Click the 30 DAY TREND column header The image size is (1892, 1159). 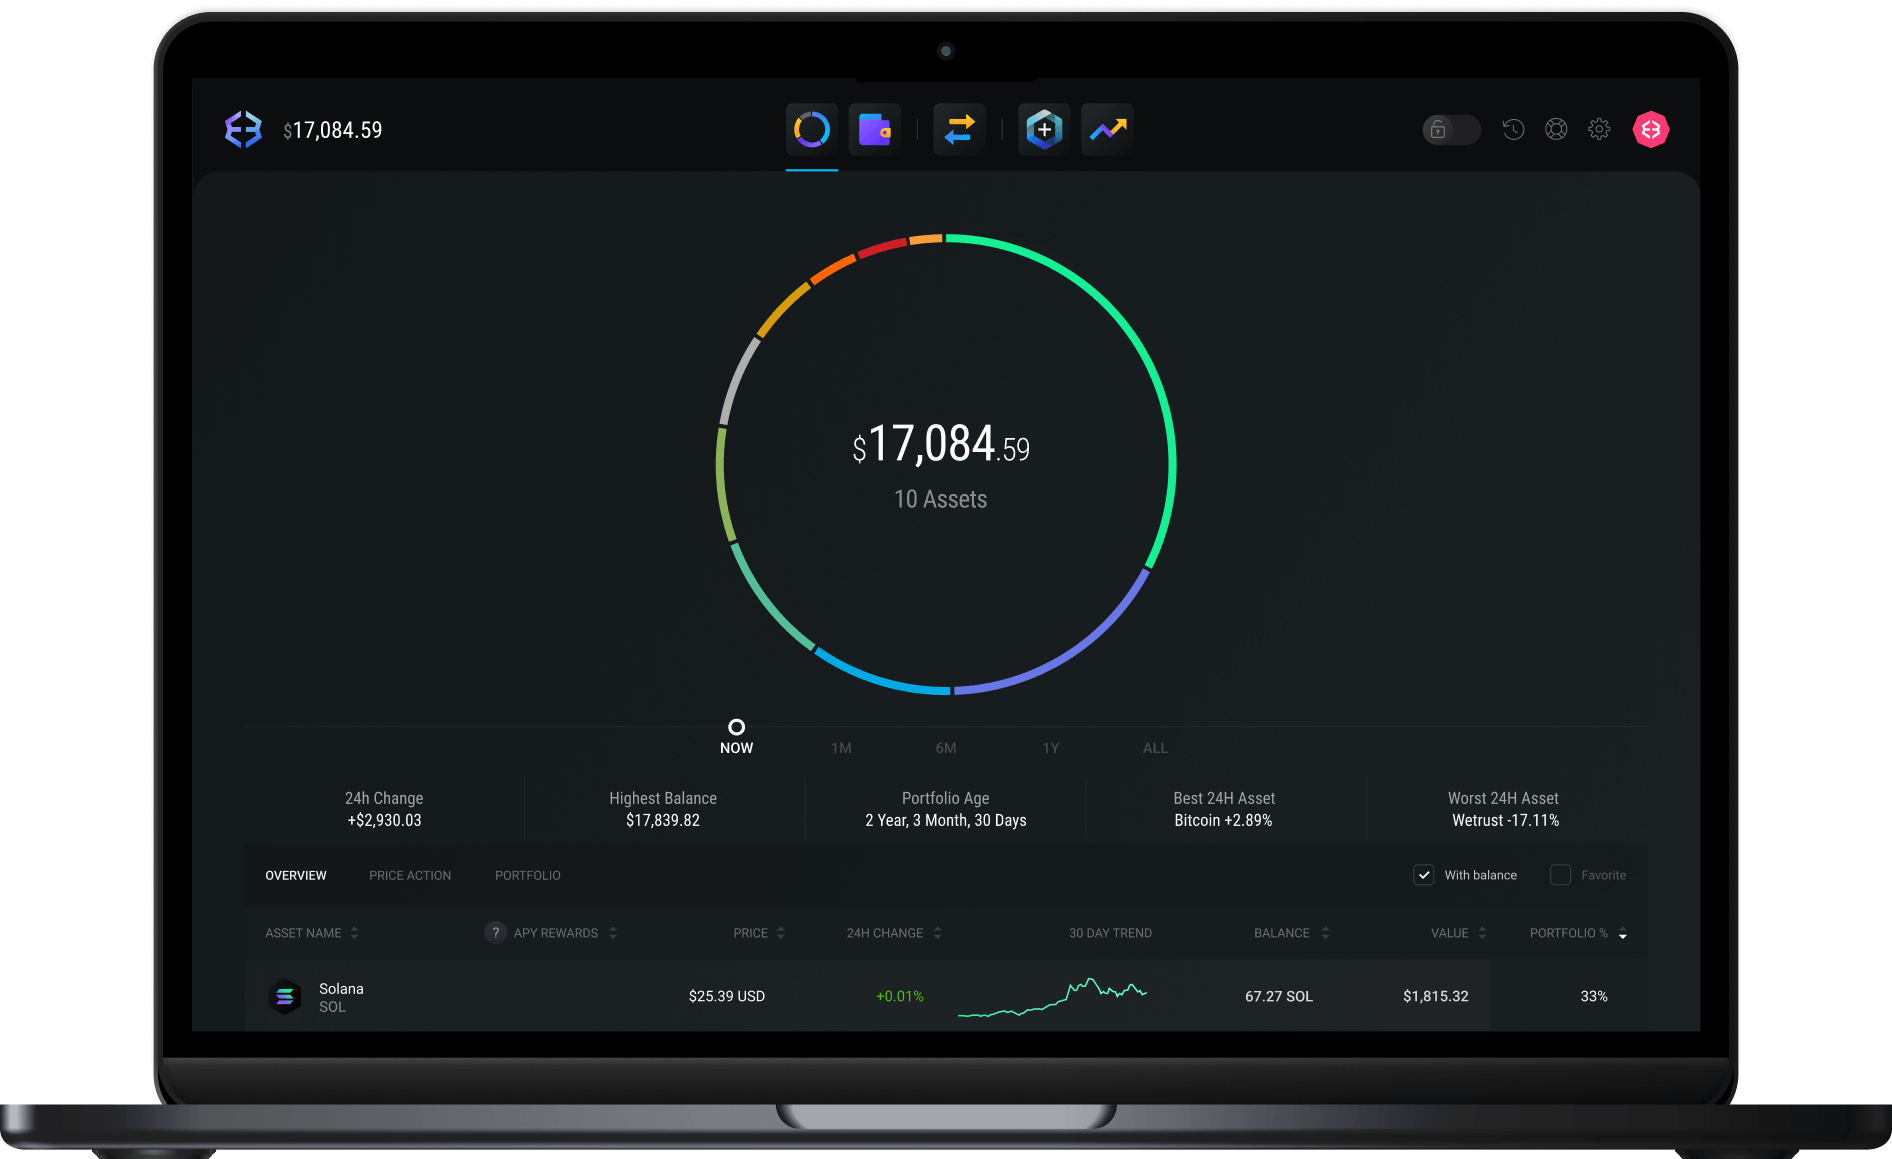click(x=1110, y=933)
